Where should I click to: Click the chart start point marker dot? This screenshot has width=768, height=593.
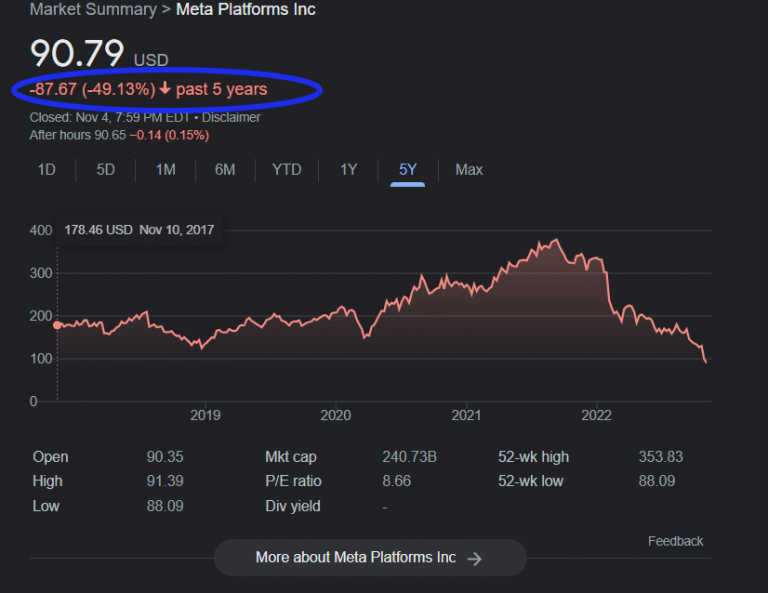point(57,325)
